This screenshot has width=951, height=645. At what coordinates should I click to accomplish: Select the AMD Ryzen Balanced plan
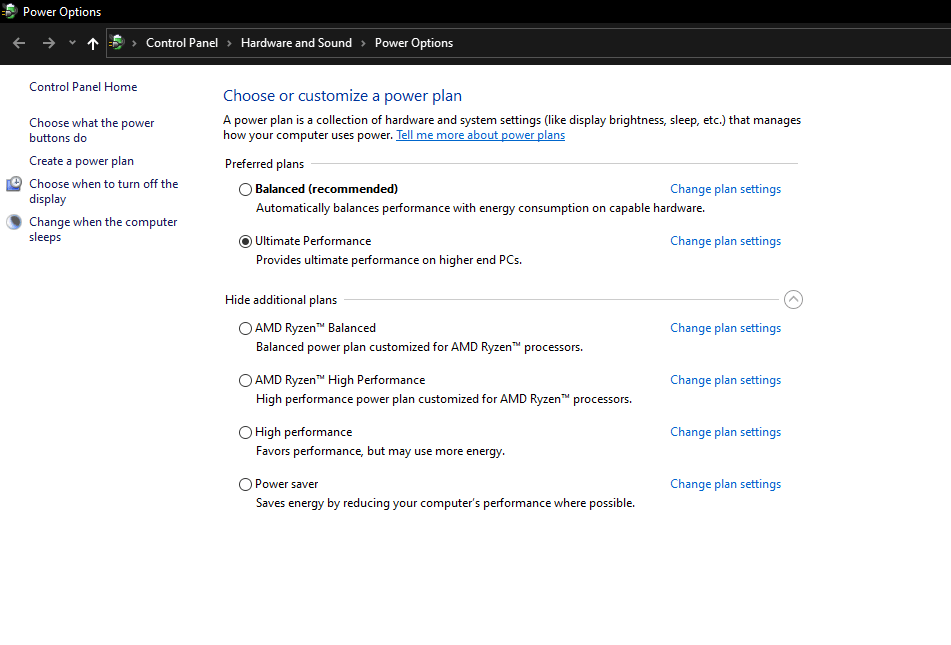coord(245,328)
